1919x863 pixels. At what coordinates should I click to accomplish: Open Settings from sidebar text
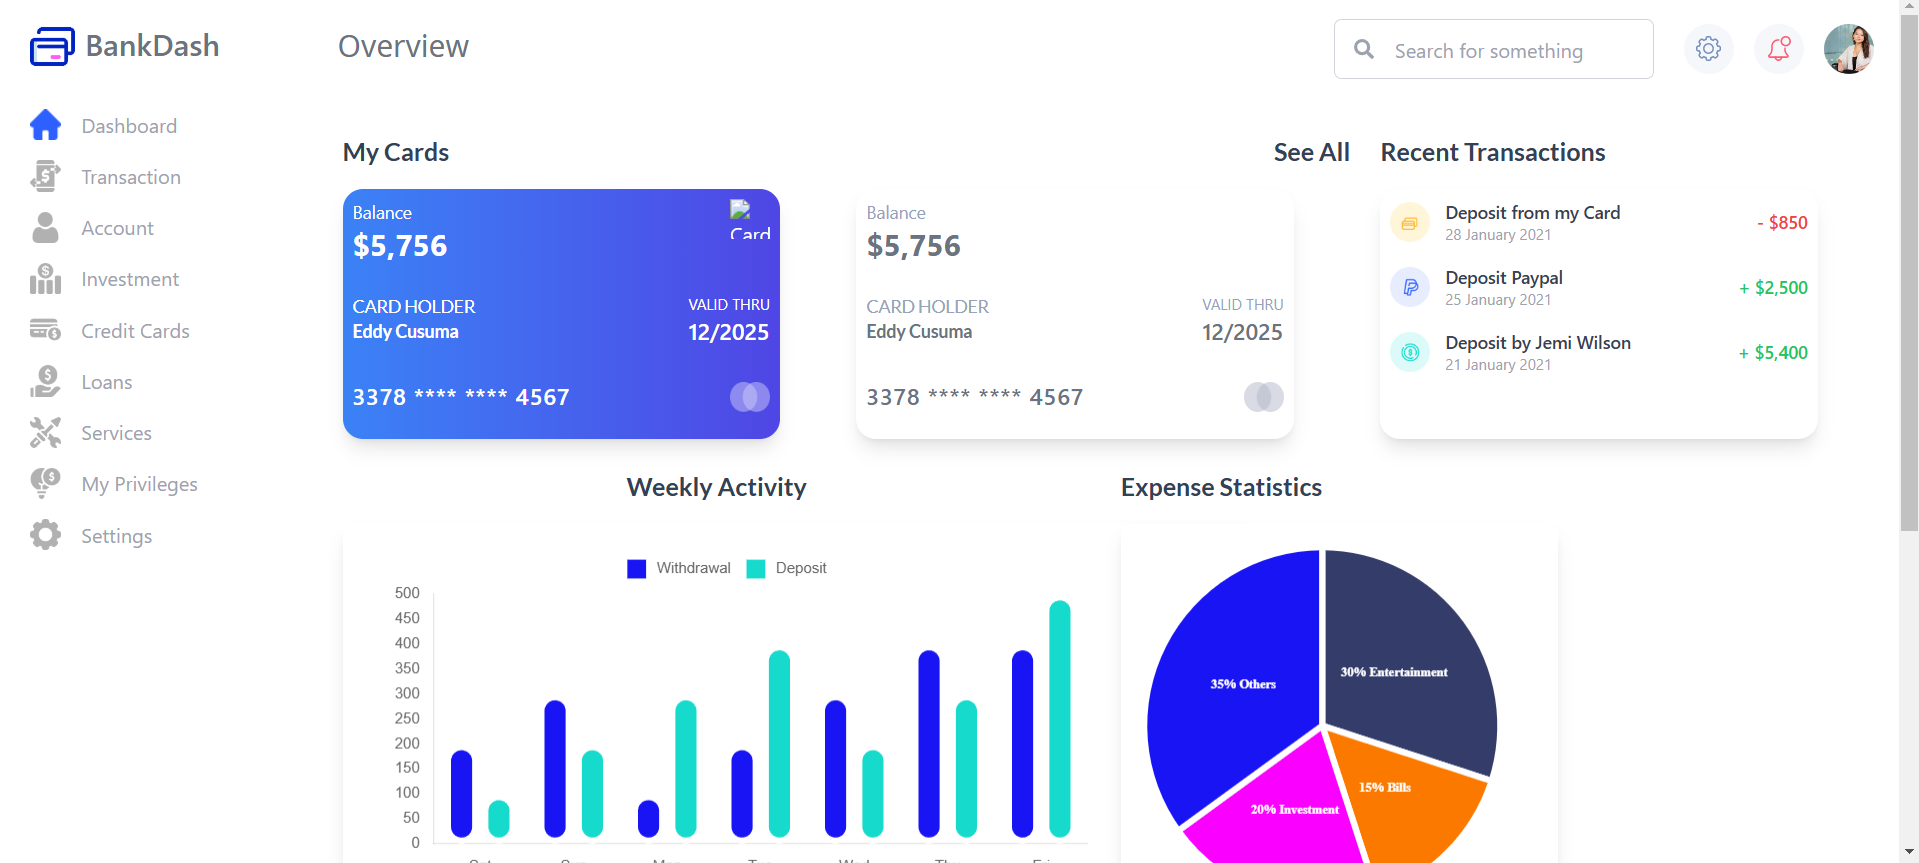[x=116, y=536]
